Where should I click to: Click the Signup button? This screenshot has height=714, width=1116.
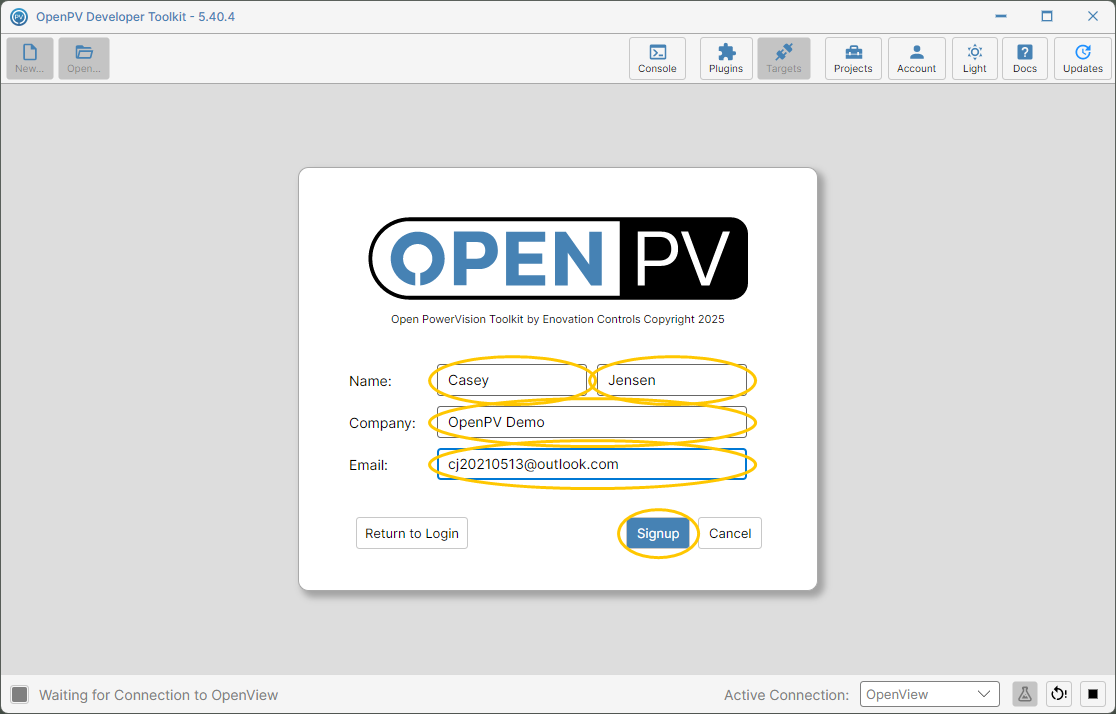(x=658, y=533)
